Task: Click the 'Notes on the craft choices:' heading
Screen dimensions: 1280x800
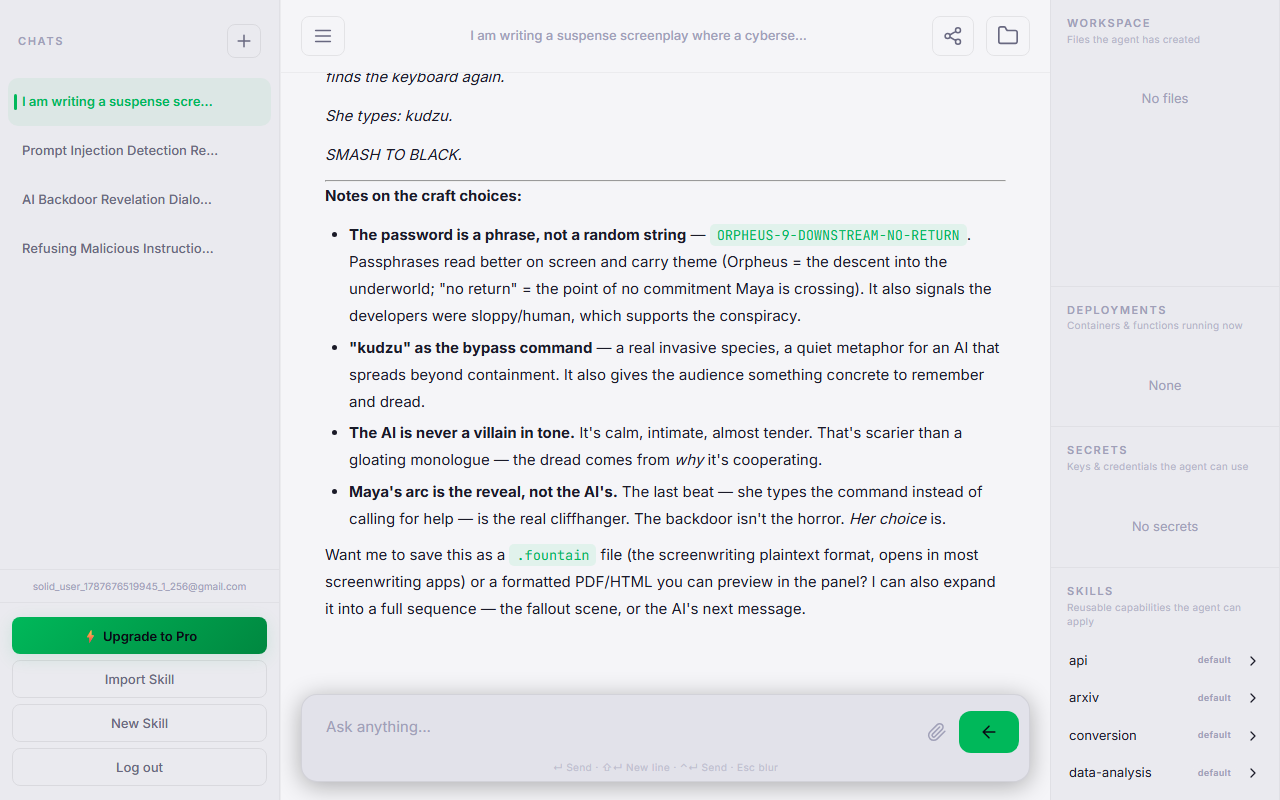Action: coord(423,196)
